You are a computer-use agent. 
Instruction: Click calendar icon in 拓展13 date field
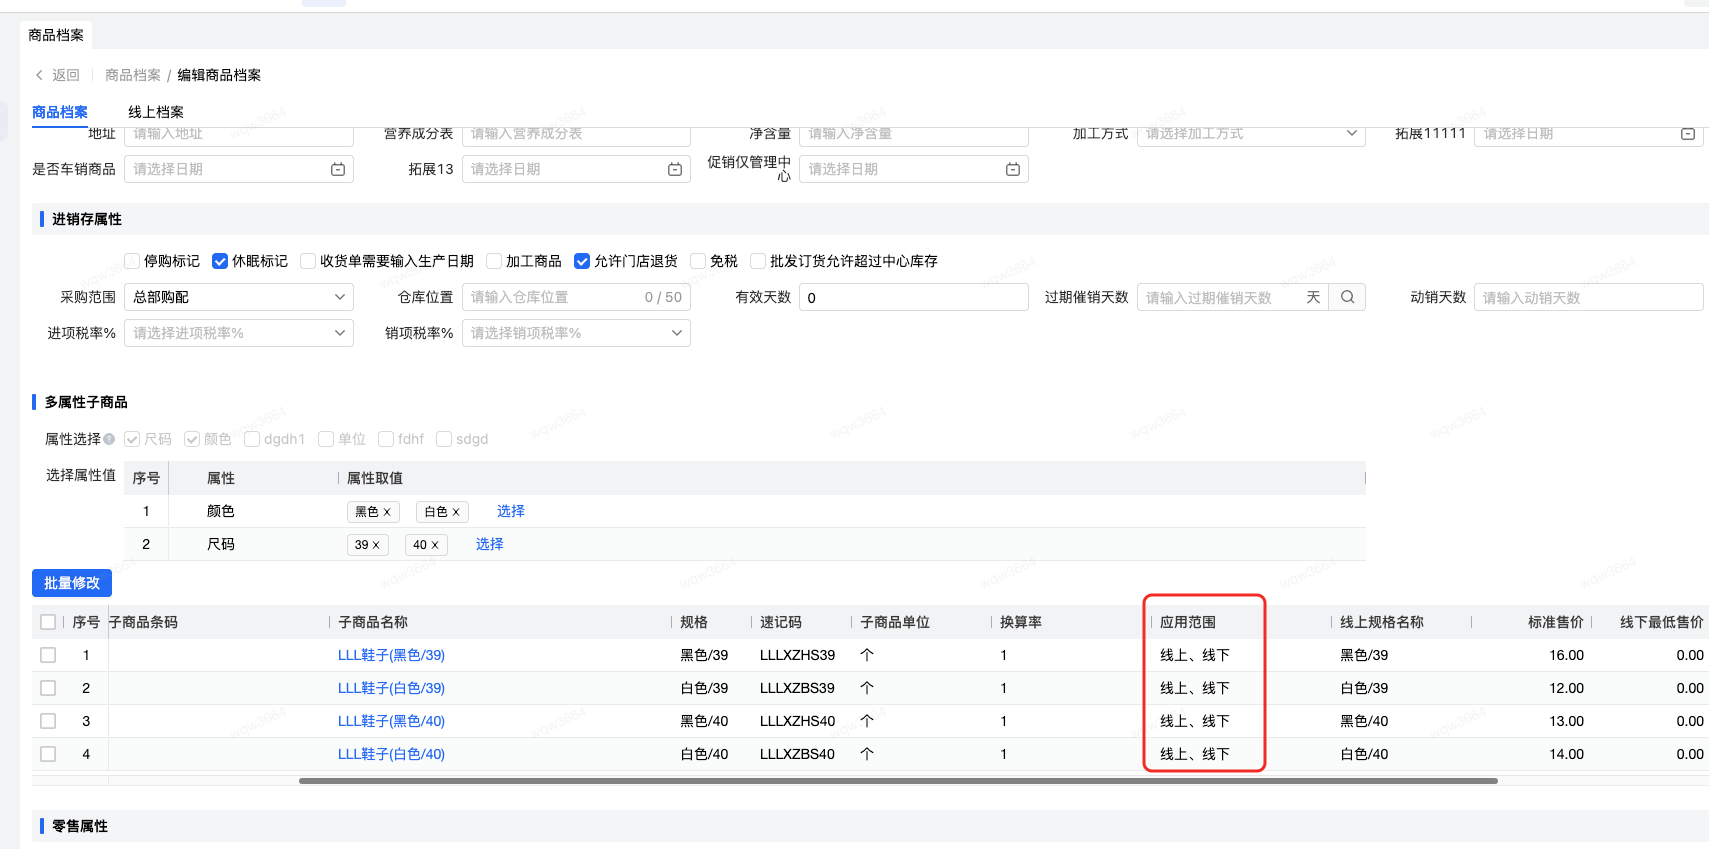point(675,170)
